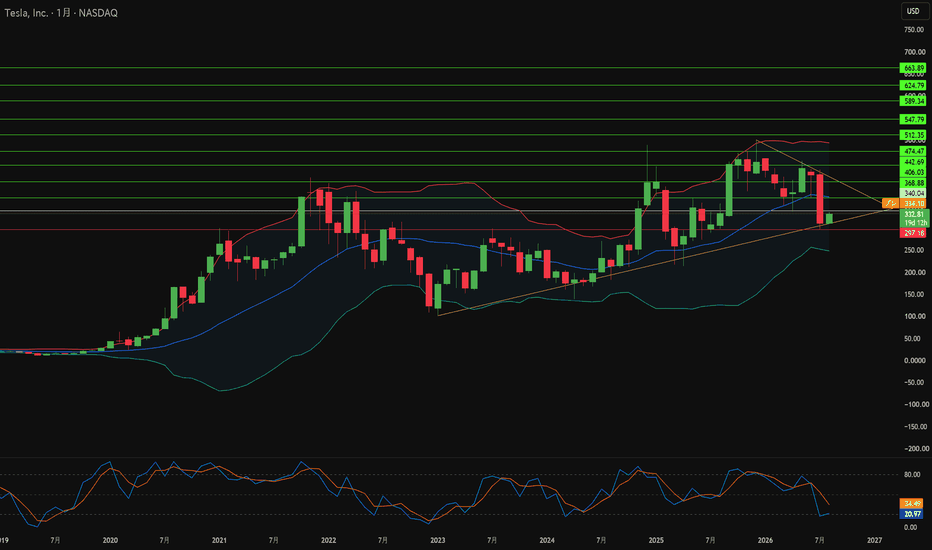Viewport: 932px width, 550px height.
Task: Click 2026 on the time axis
Action: tap(765, 540)
